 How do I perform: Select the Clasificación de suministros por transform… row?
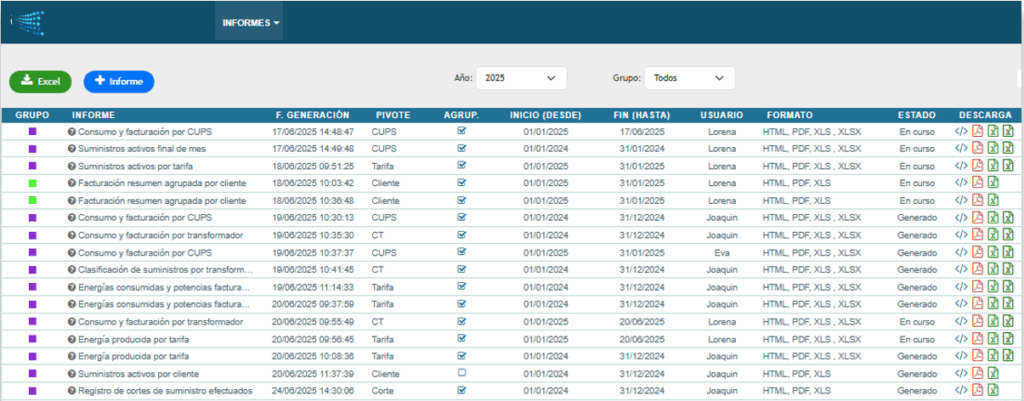[165, 269]
